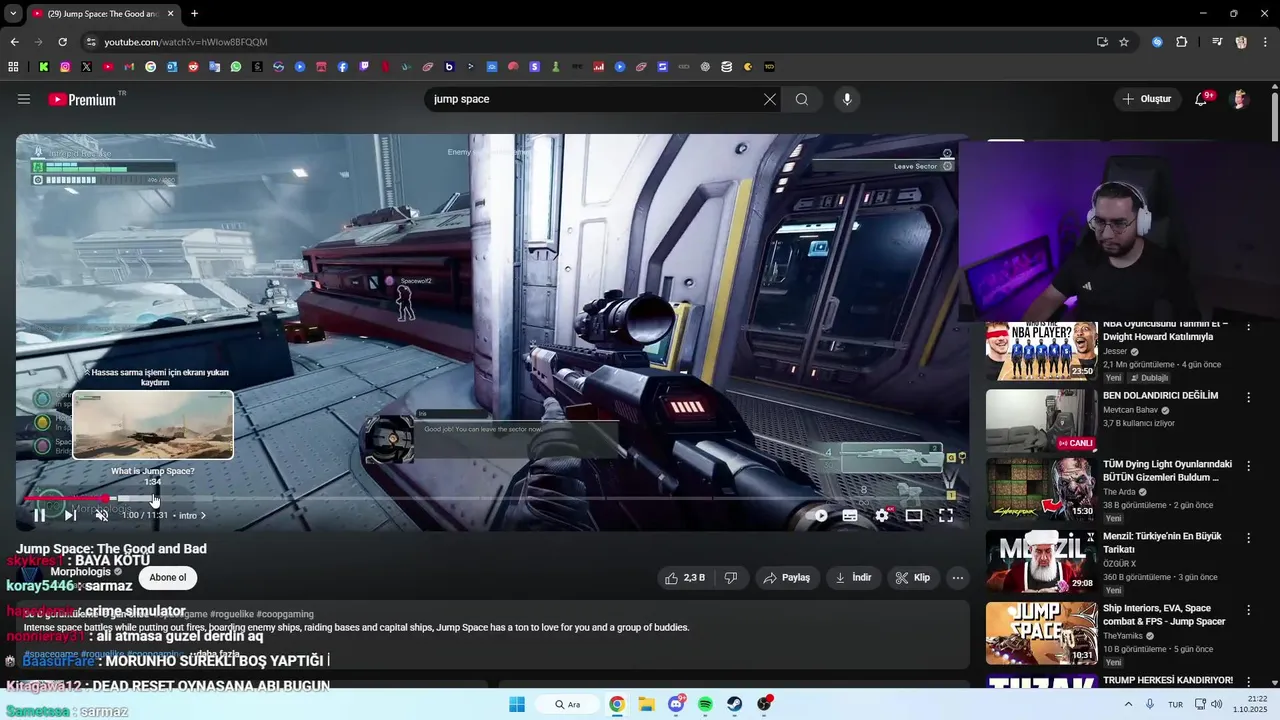Viewport: 1280px width, 720px height.
Task: Open the Oluştur create menu
Action: [1147, 99]
